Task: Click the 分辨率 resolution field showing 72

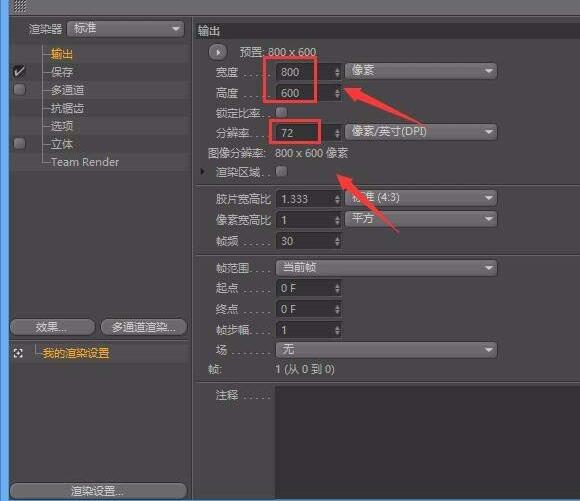Action: 304,132
